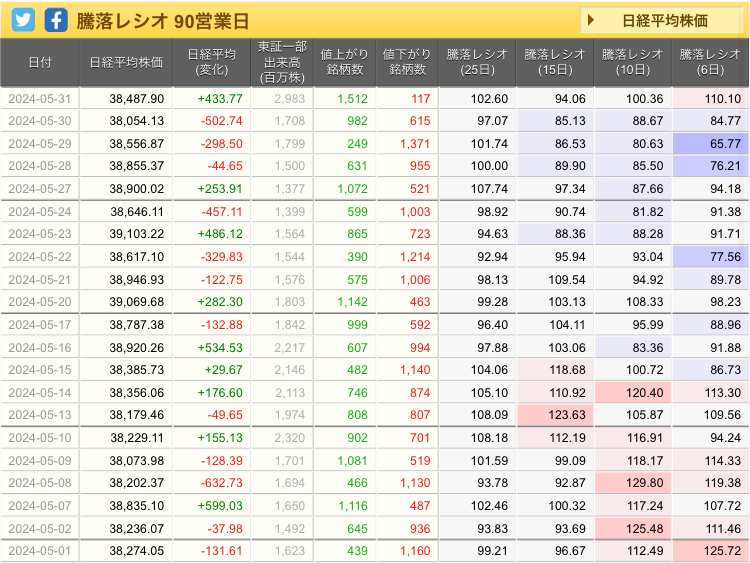This screenshot has width=750, height=563.
Task: Click advancing issues count 1,512
Action: click(353, 99)
